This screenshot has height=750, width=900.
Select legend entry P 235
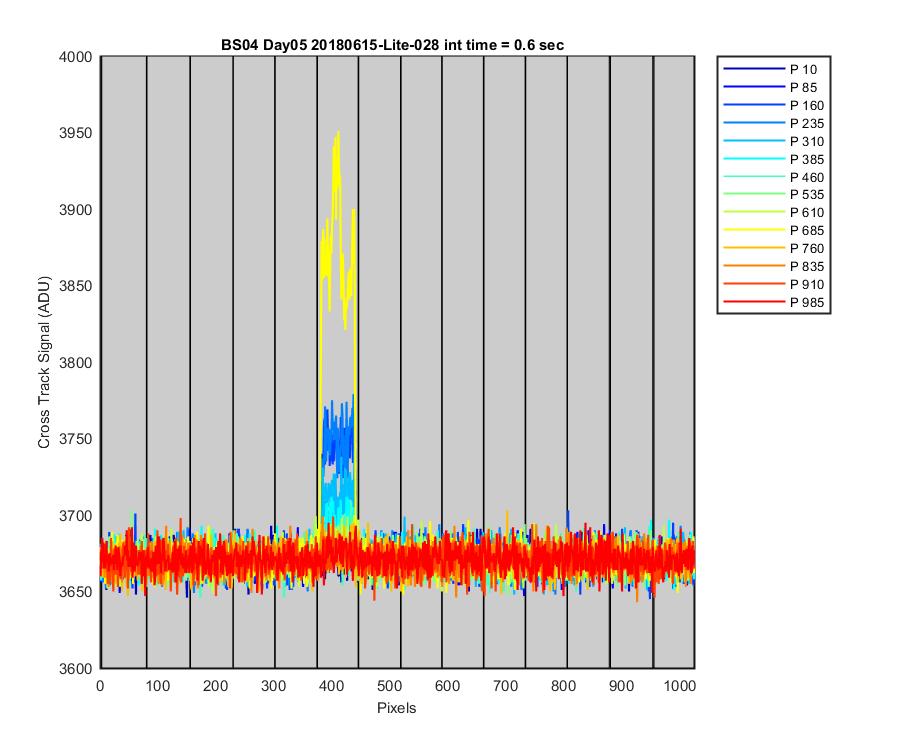pyautogui.click(x=773, y=123)
